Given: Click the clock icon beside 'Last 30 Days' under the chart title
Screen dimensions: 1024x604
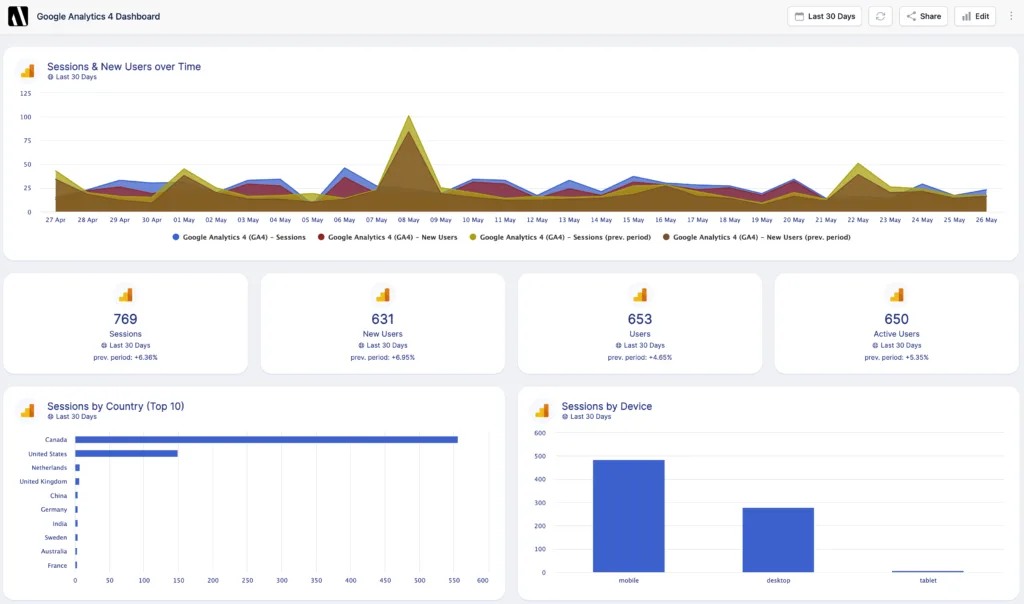Looking at the screenshot, I should 51,76.
